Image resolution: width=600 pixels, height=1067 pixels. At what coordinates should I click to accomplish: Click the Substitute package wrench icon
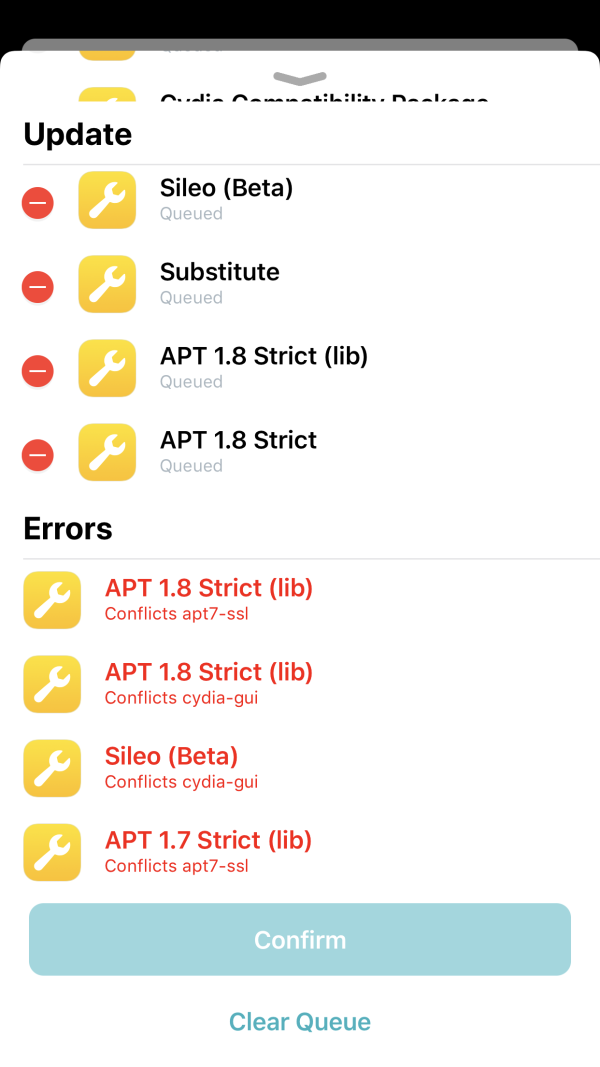tap(107, 284)
